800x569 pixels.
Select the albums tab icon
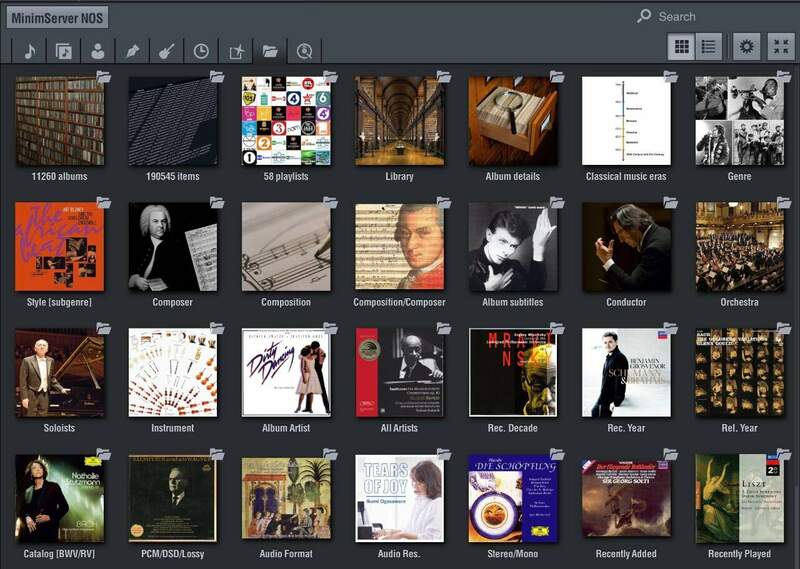click(x=63, y=50)
